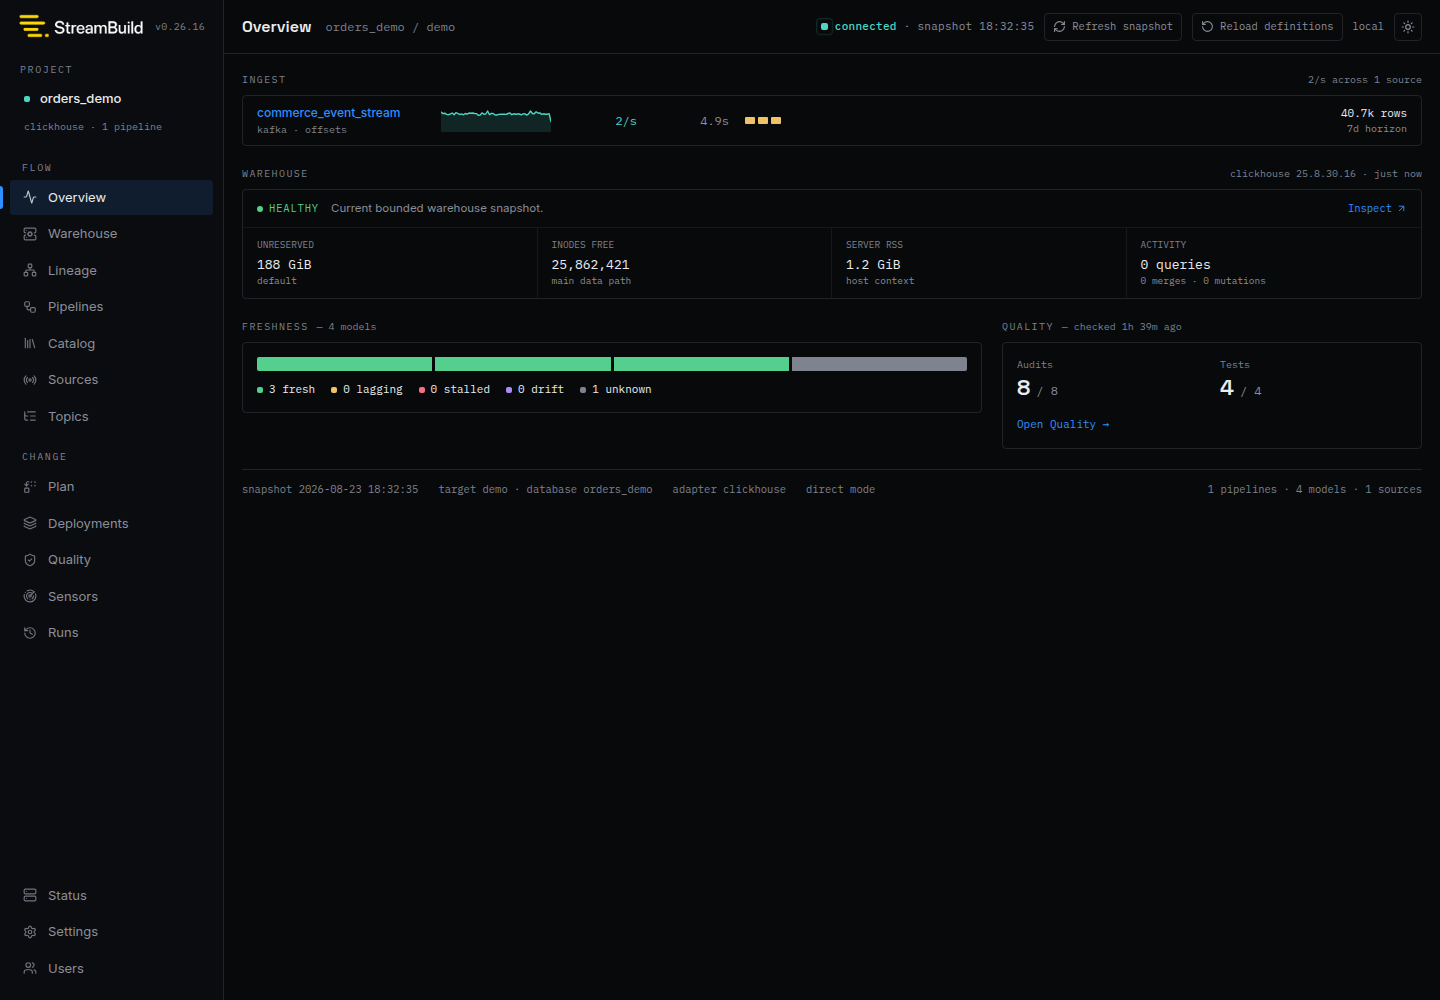Open commerce_event_stream source link
1440x1000 pixels.
328,113
